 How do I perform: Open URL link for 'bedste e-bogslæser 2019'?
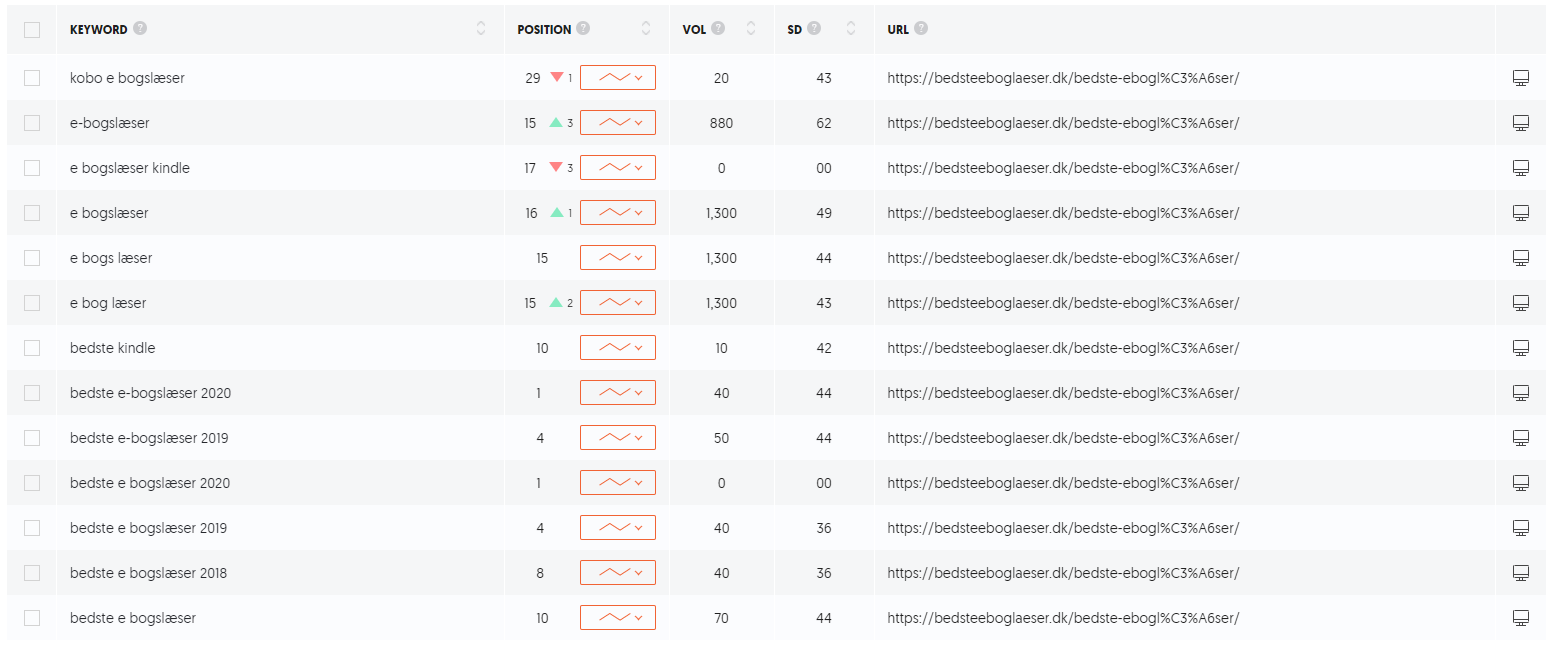coord(1063,438)
